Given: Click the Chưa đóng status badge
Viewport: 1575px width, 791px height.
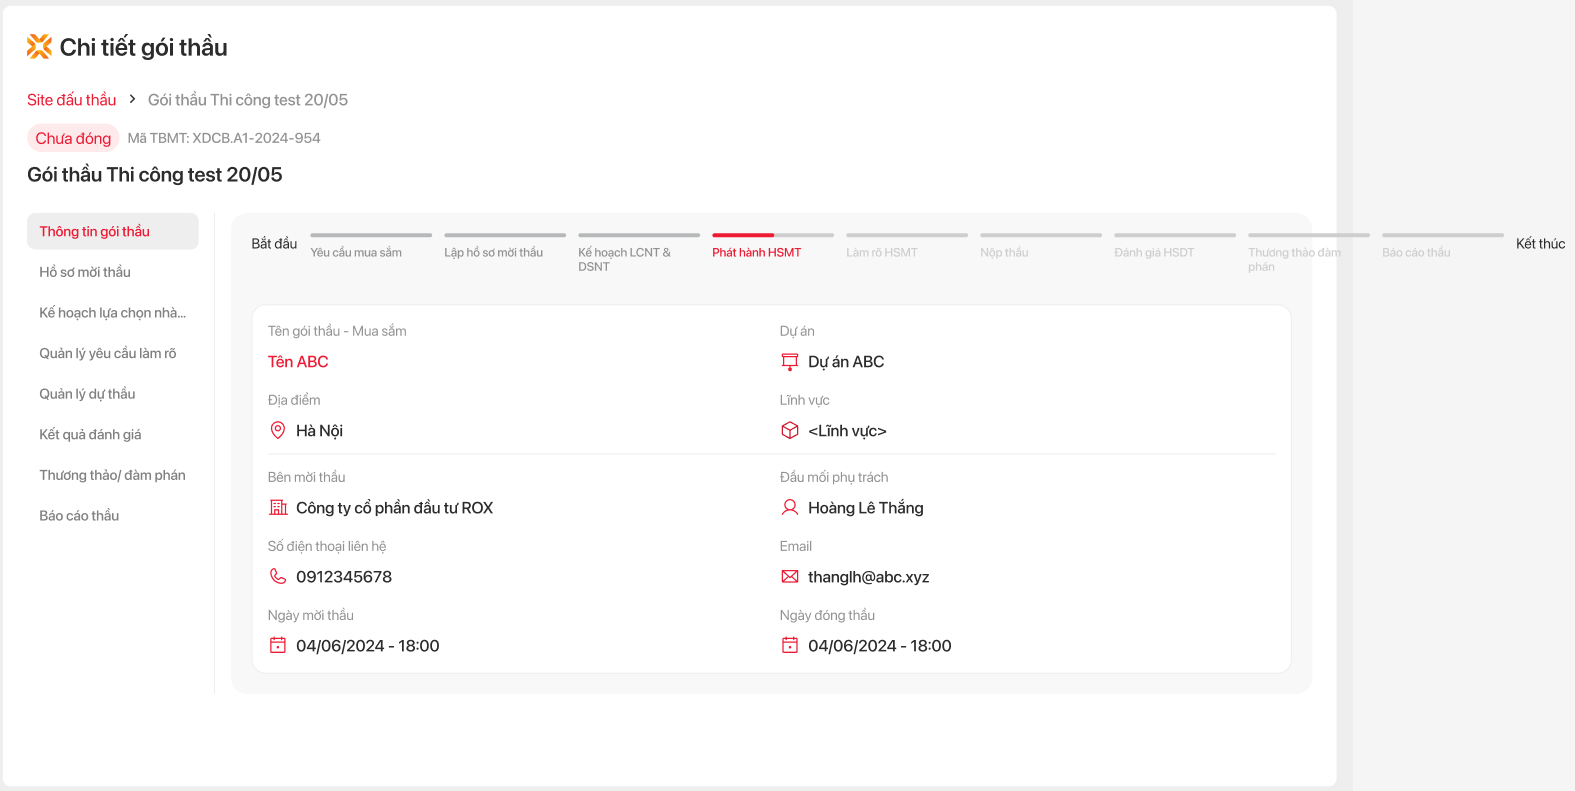Looking at the screenshot, I should click(73, 138).
